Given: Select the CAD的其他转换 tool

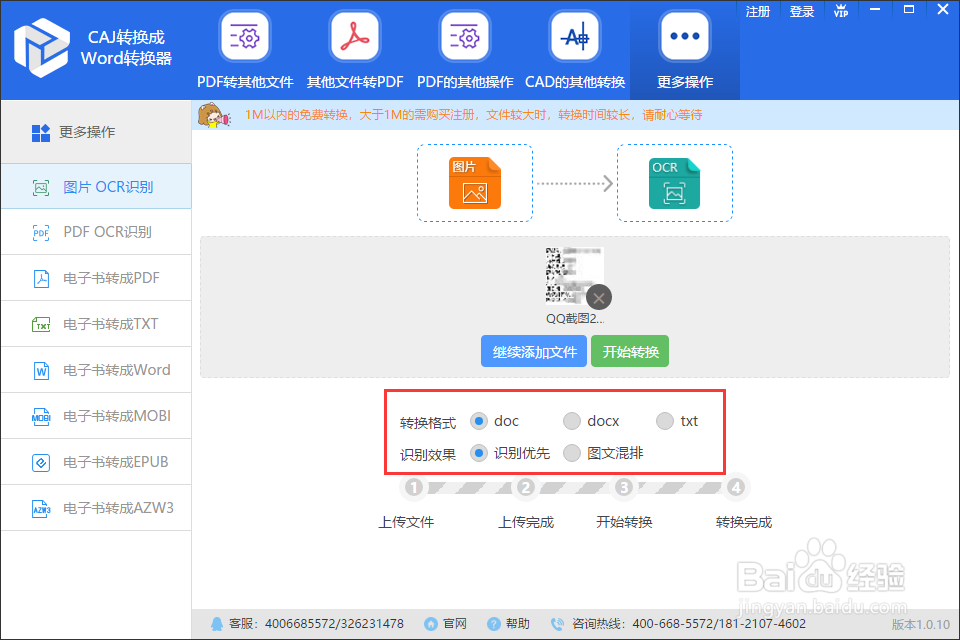Looking at the screenshot, I should click(x=574, y=48).
